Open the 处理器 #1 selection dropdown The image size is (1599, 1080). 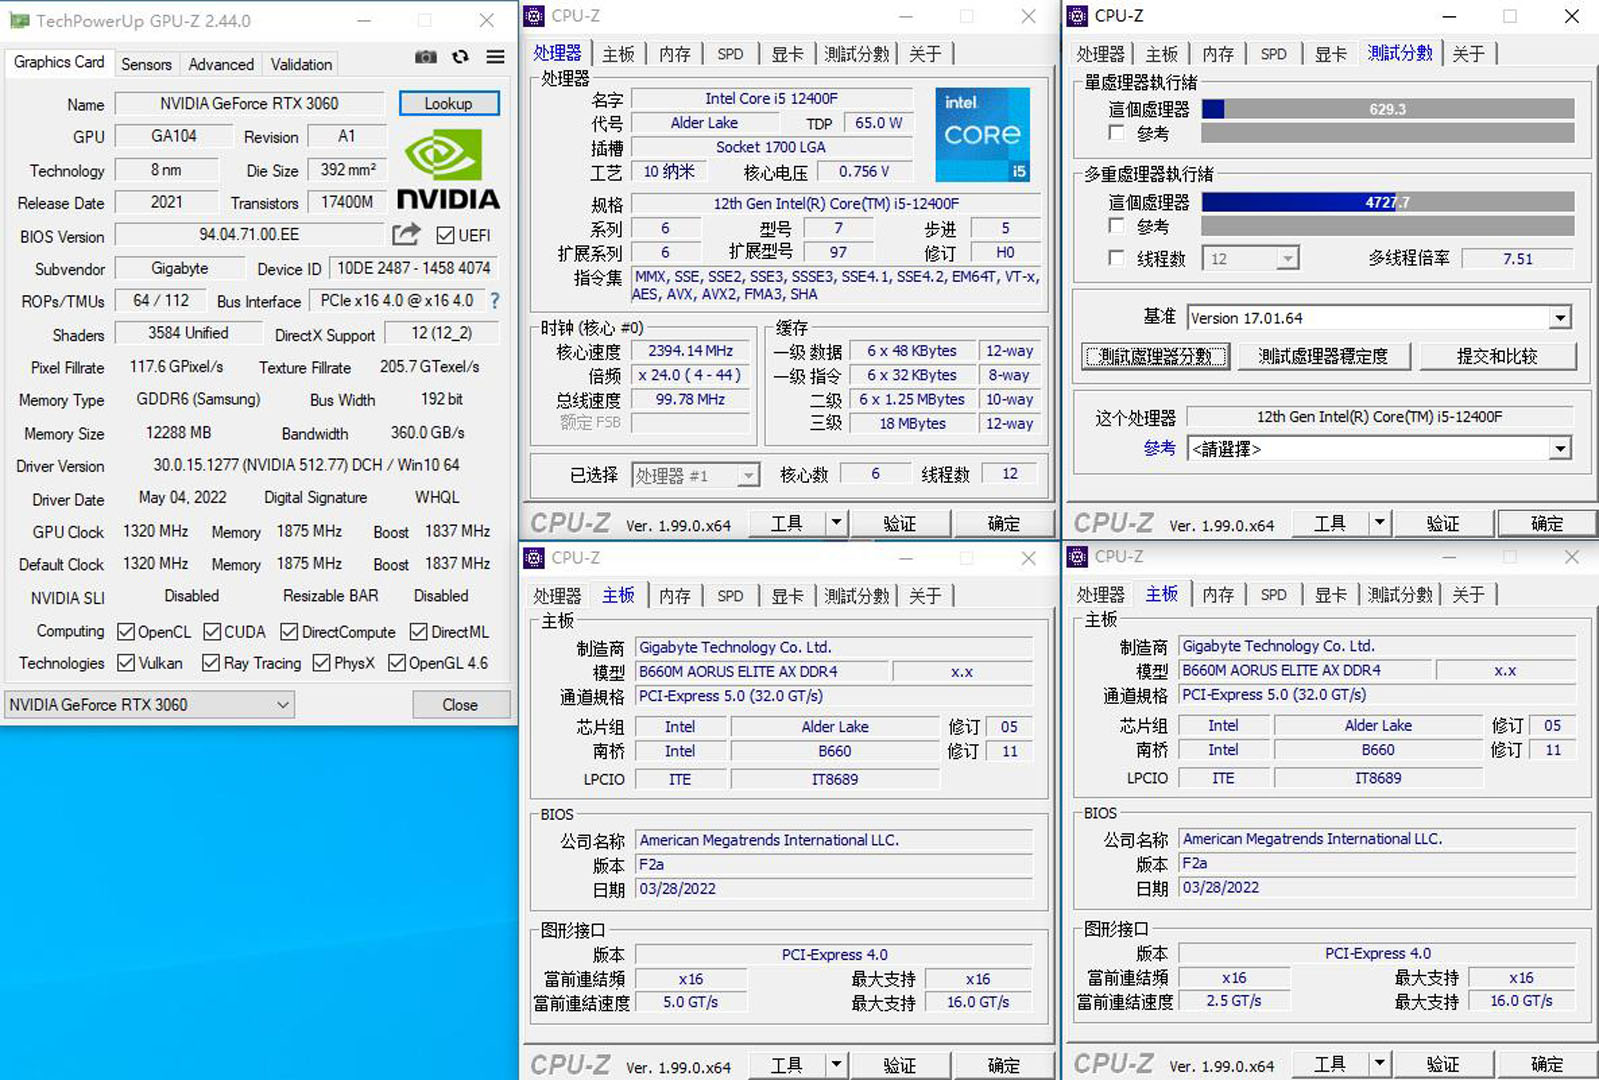[x=696, y=475]
